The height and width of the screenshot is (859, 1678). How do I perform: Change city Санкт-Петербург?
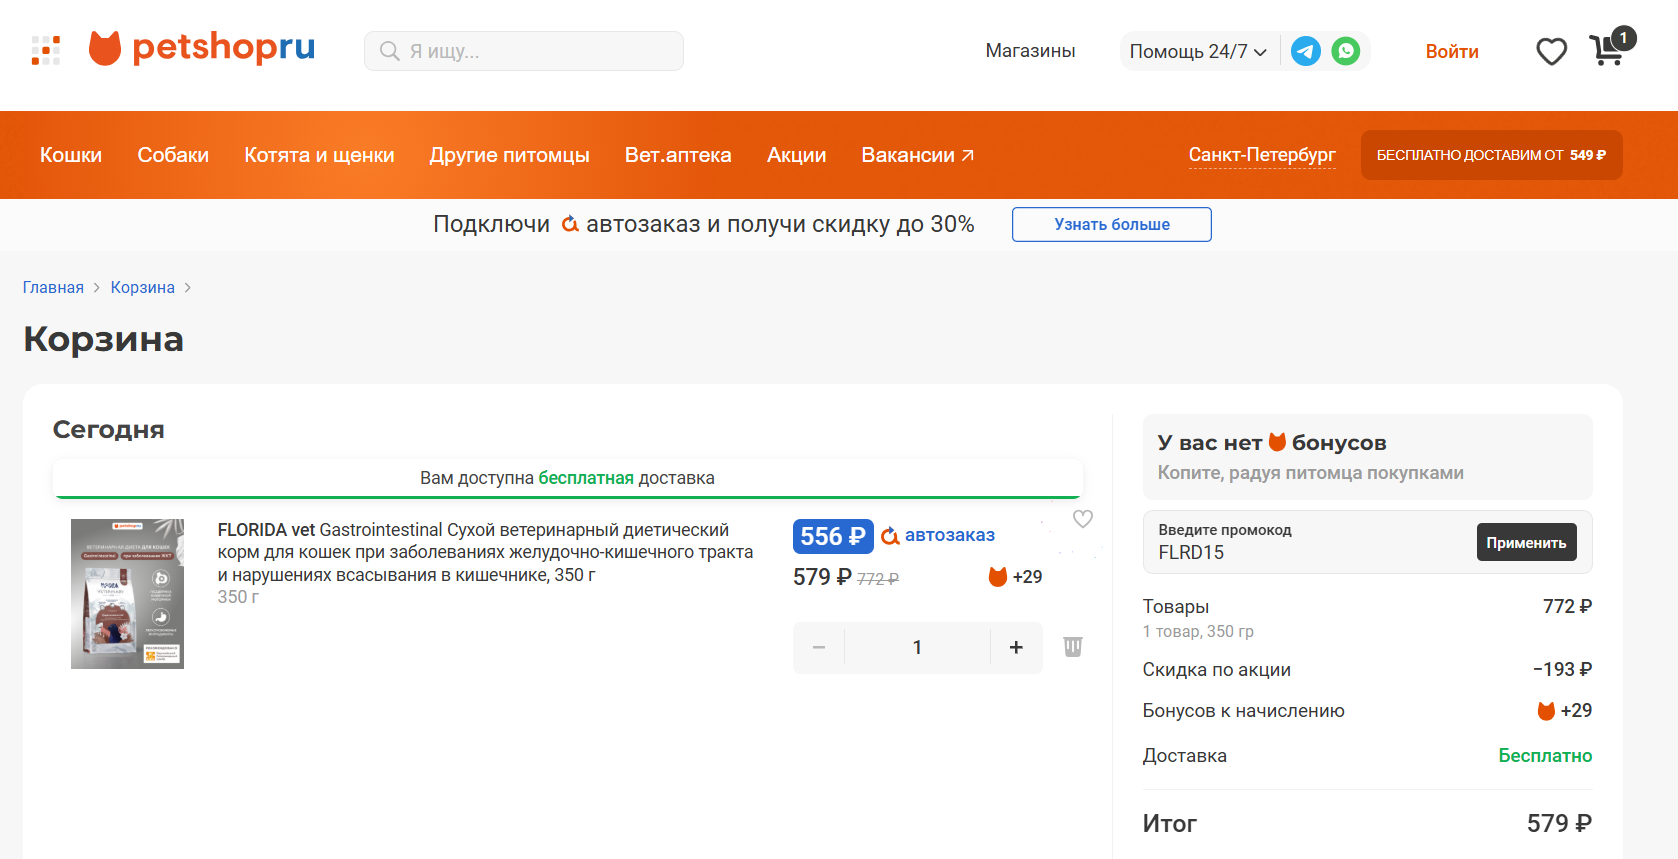1262,155
